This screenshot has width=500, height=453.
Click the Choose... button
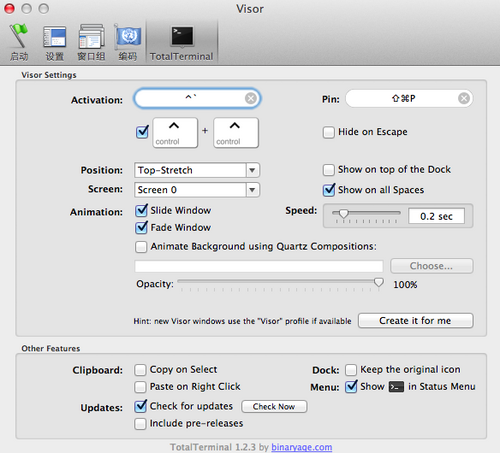coord(431,266)
